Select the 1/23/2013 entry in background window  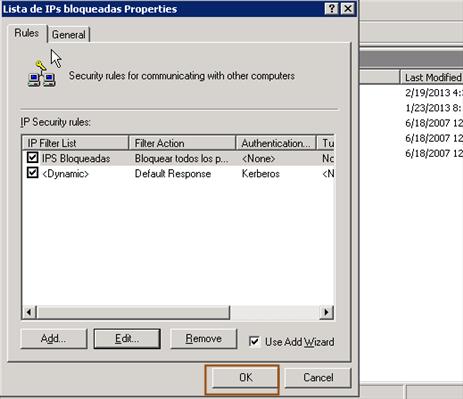pyautogui.click(x=433, y=108)
